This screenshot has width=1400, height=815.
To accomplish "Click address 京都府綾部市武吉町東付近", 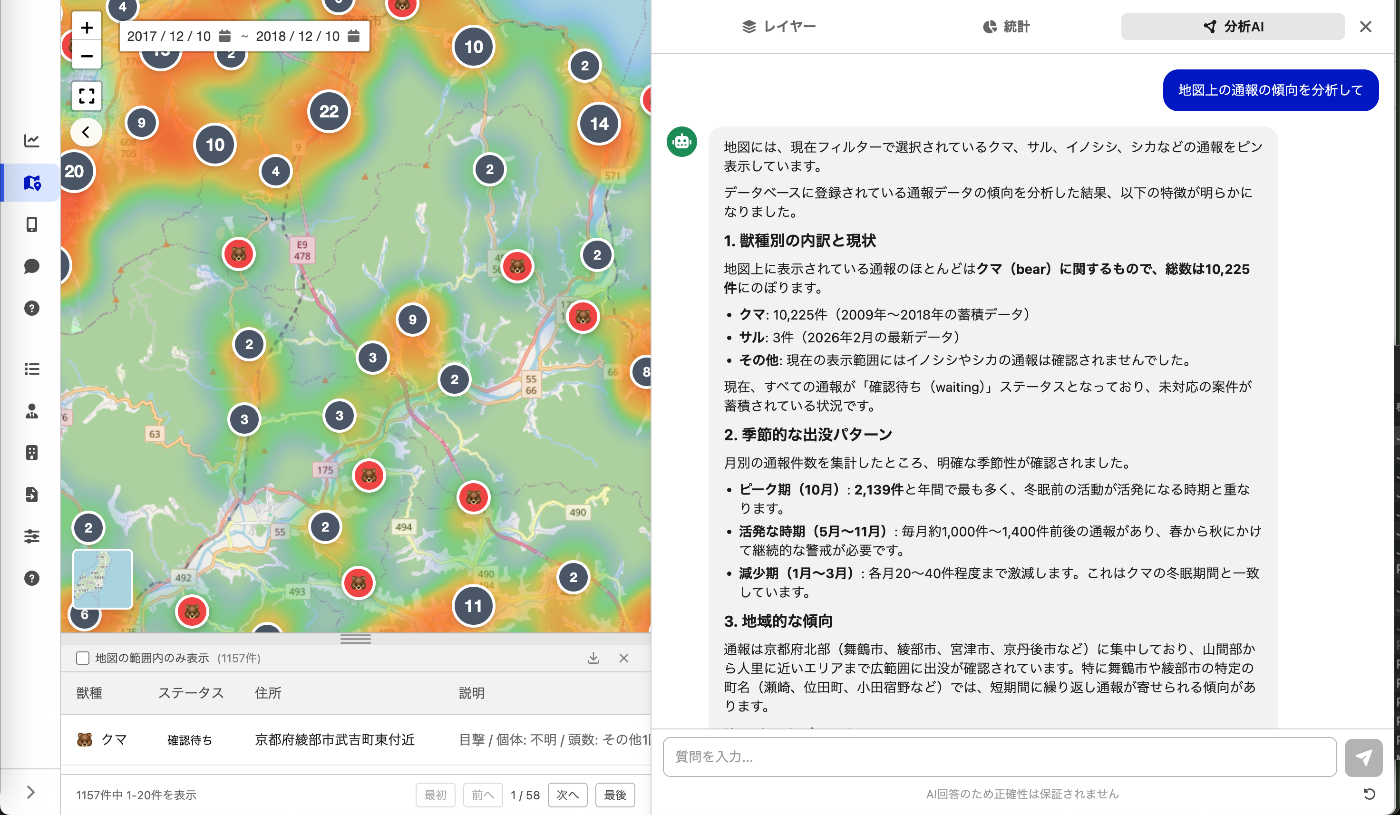I will [x=335, y=740].
